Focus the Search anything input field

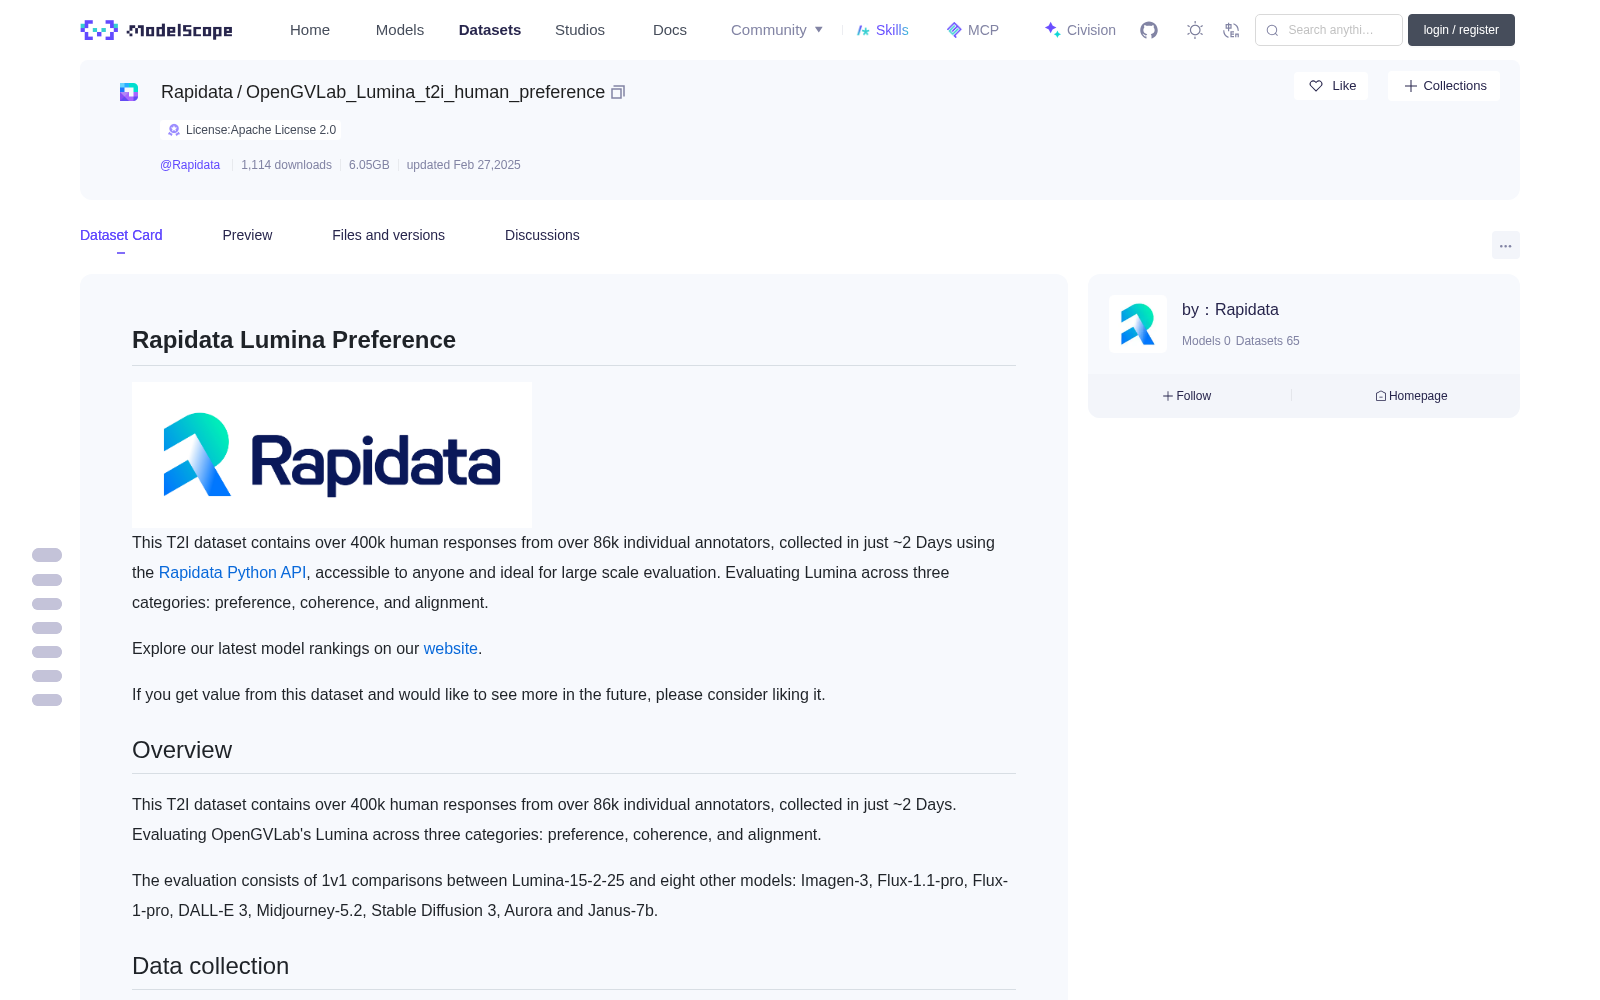[1329, 30]
